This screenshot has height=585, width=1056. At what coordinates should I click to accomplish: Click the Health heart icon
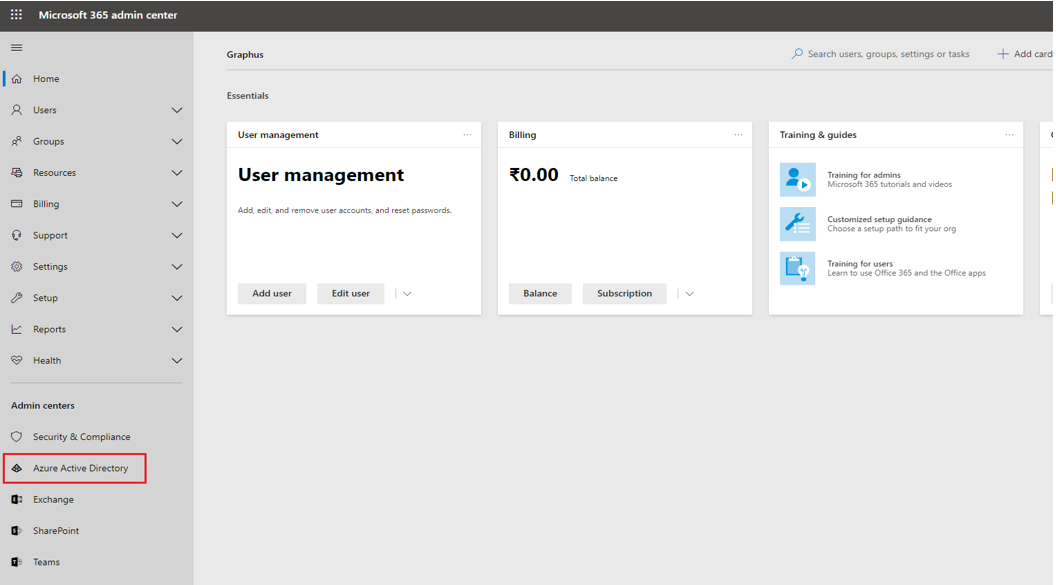[17, 360]
